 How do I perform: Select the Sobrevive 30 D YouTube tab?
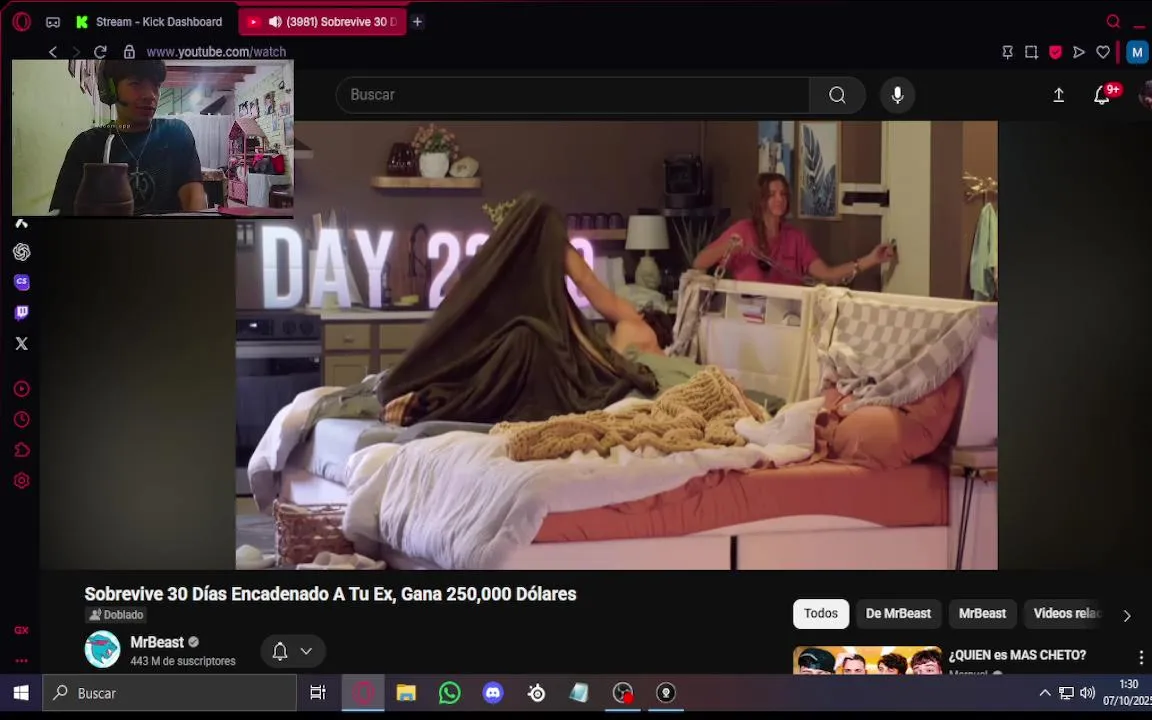[x=323, y=22]
